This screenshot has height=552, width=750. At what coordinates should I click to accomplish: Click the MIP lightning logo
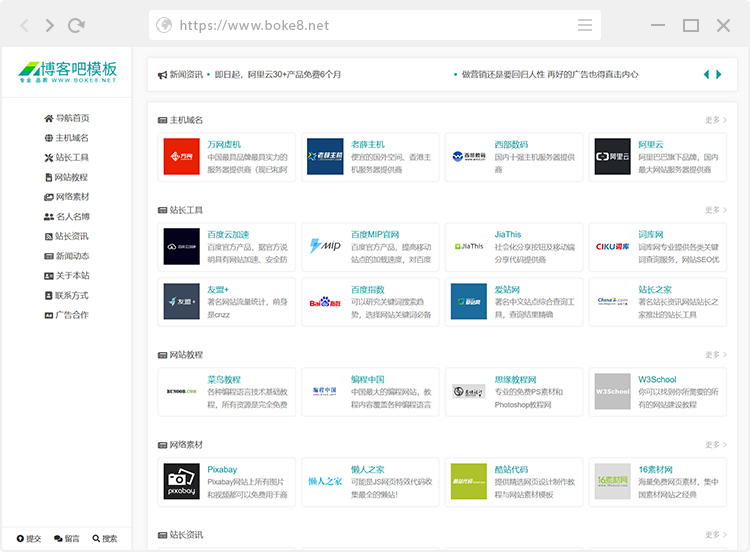[x=325, y=246]
